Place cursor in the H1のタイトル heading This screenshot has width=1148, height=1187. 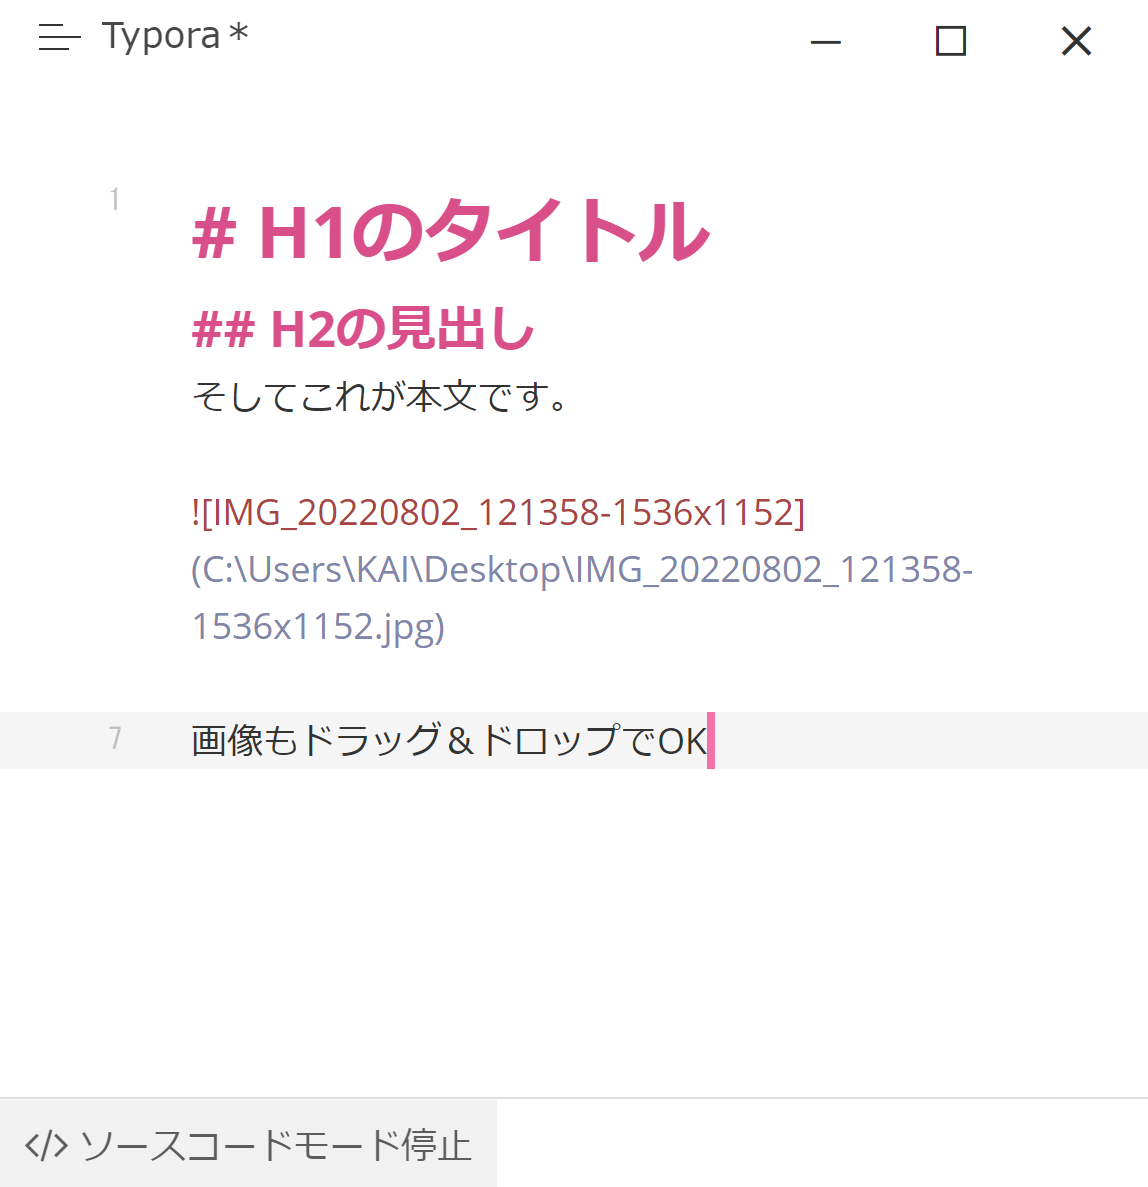click(450, 232)
